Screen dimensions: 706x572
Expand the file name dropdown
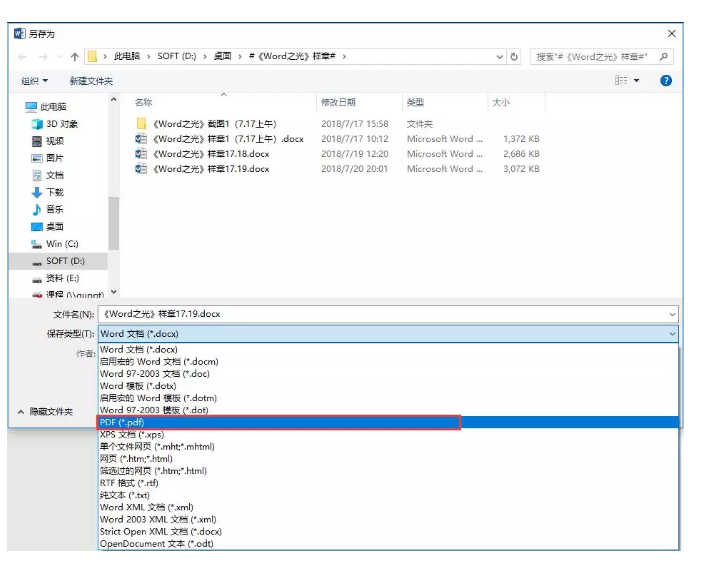672,314
